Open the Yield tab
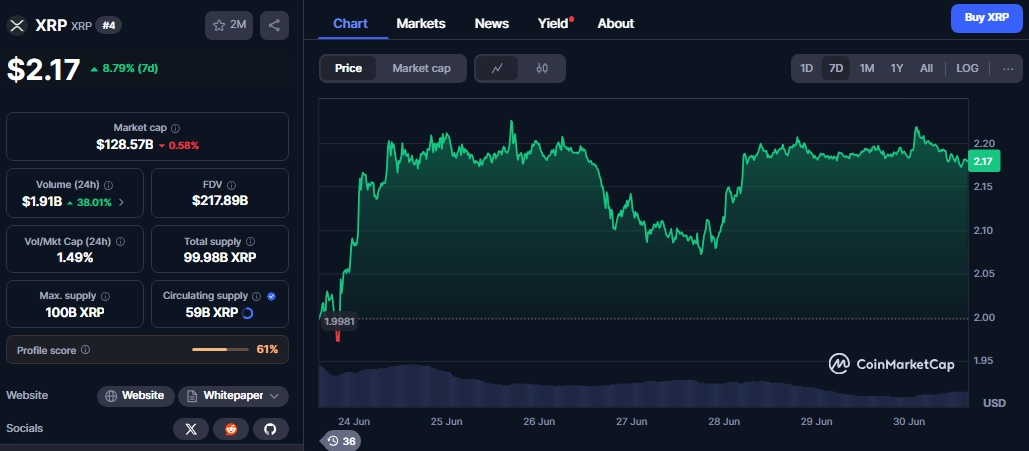The image size is (1029, 451). [x=555, y=24]
